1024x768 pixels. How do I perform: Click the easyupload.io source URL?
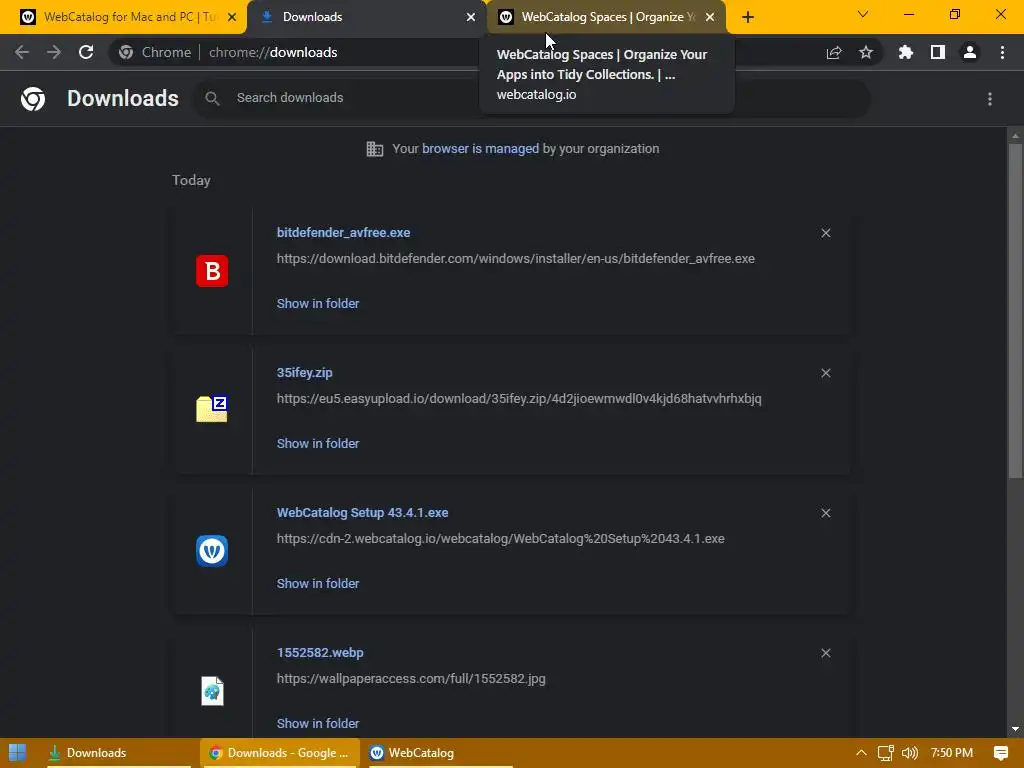coord(519,398)
